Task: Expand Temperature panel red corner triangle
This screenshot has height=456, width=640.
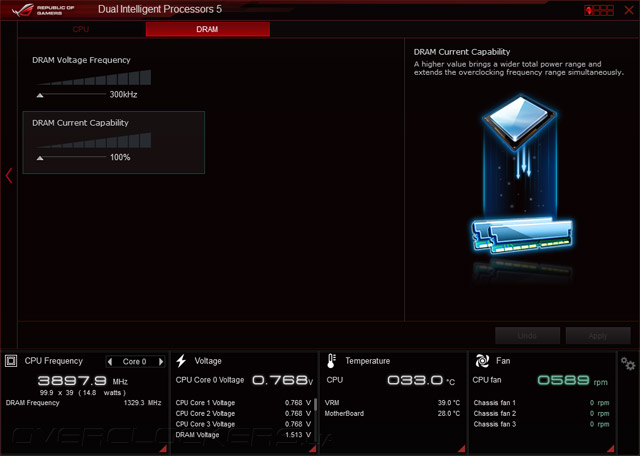Action: [x=462, y=449]
